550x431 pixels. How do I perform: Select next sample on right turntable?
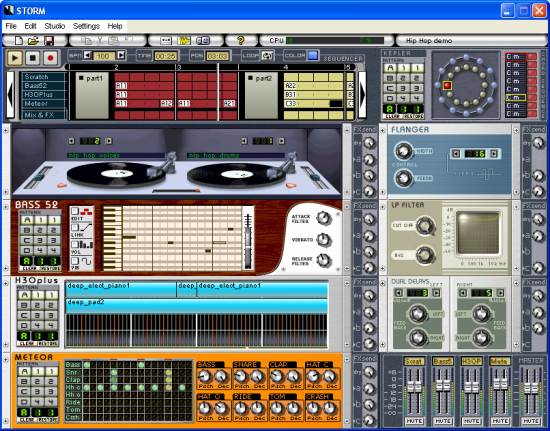tap(281, 141)
